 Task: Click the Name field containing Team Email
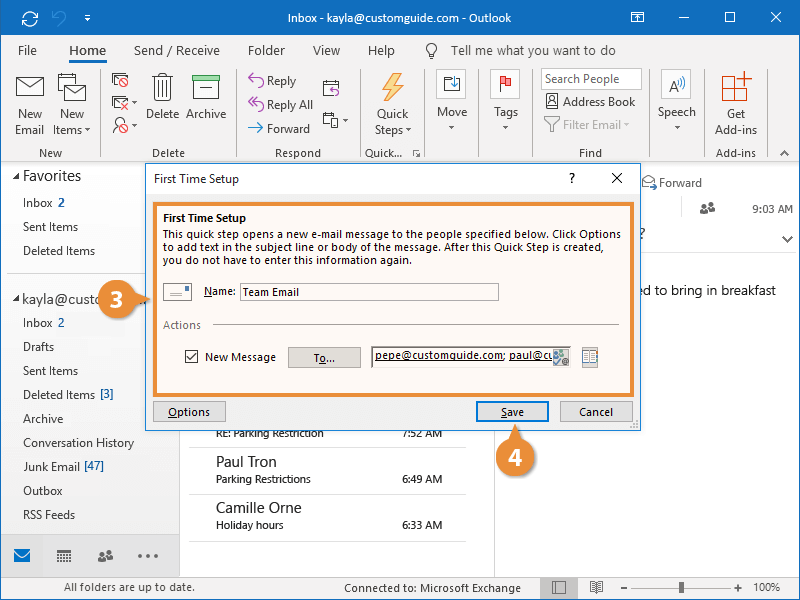368,292
